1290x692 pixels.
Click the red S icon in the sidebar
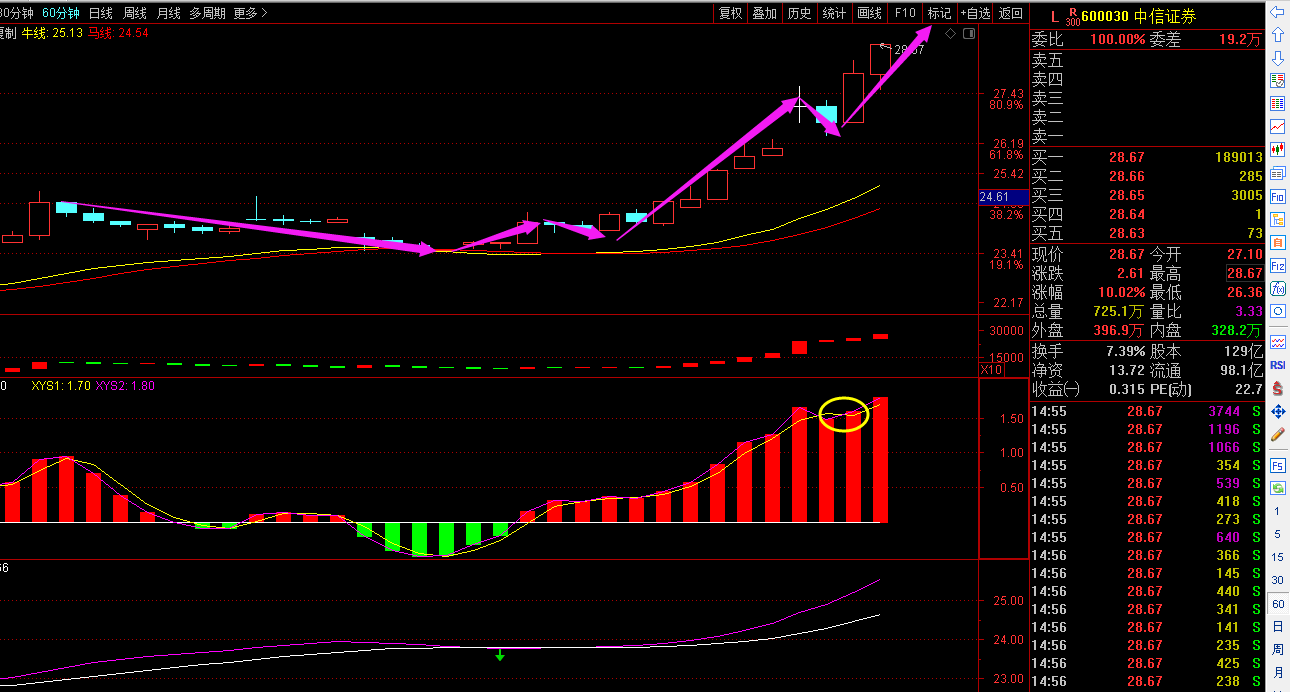pos(1278,389)
